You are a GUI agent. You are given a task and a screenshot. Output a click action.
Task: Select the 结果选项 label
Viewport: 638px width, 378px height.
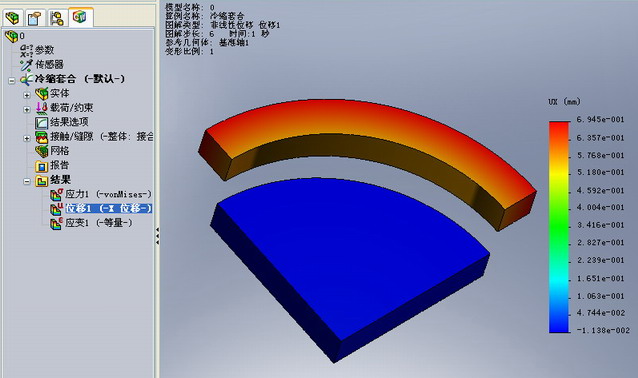pyautogui.click(x=69, y=122)
